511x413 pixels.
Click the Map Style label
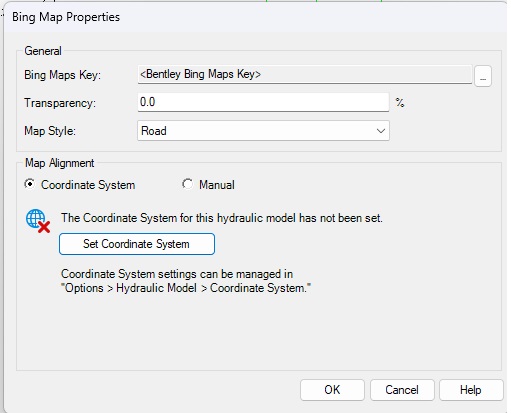tap(50, 131)
